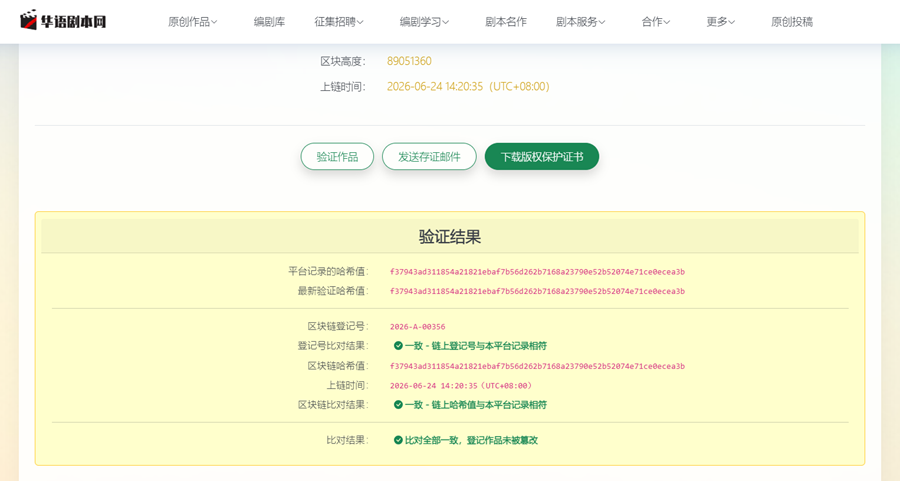Select the block height value 89051360

click(409, 61)
